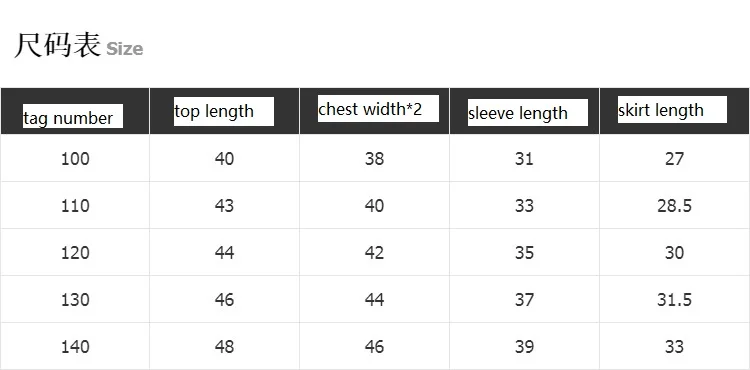
Task: Click top length value 43
Action: click(x=224, y=206)
